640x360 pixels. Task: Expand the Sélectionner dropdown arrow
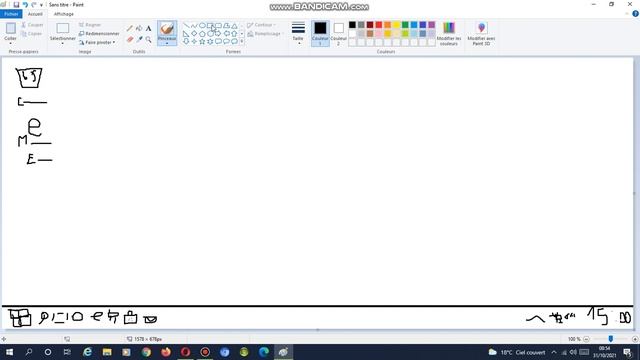click(62, 43)
